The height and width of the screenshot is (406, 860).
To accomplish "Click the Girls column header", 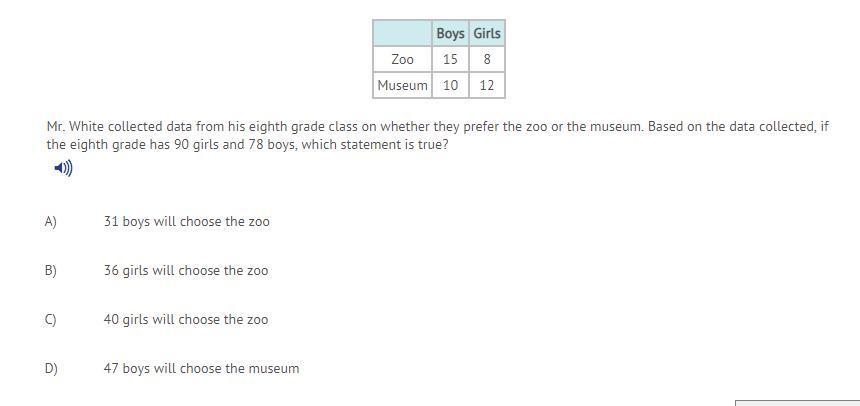I will [487, 33].
